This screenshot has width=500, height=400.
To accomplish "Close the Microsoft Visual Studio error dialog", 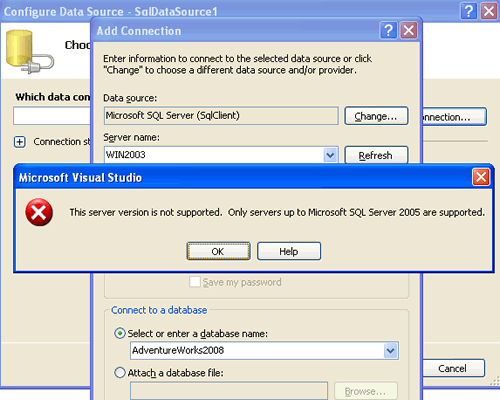I will pyautogui.click(x=481, y=177).
